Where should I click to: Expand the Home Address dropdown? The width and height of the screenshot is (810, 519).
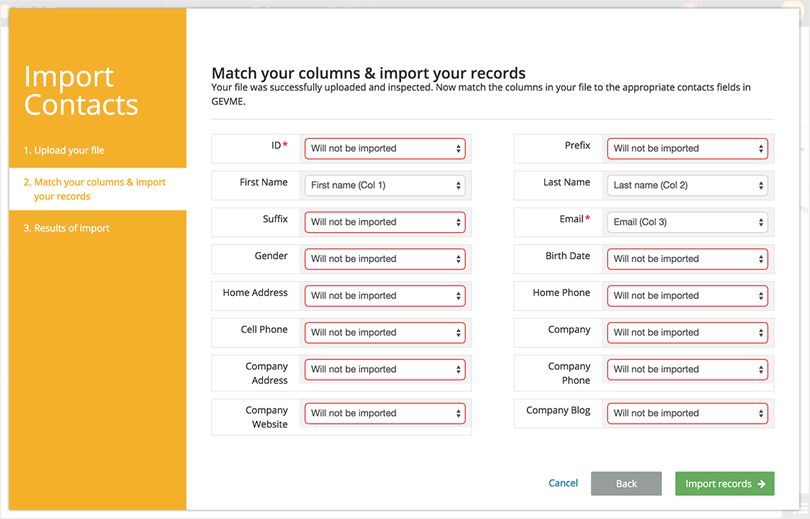pyautogui.click(x=385, y=296)
